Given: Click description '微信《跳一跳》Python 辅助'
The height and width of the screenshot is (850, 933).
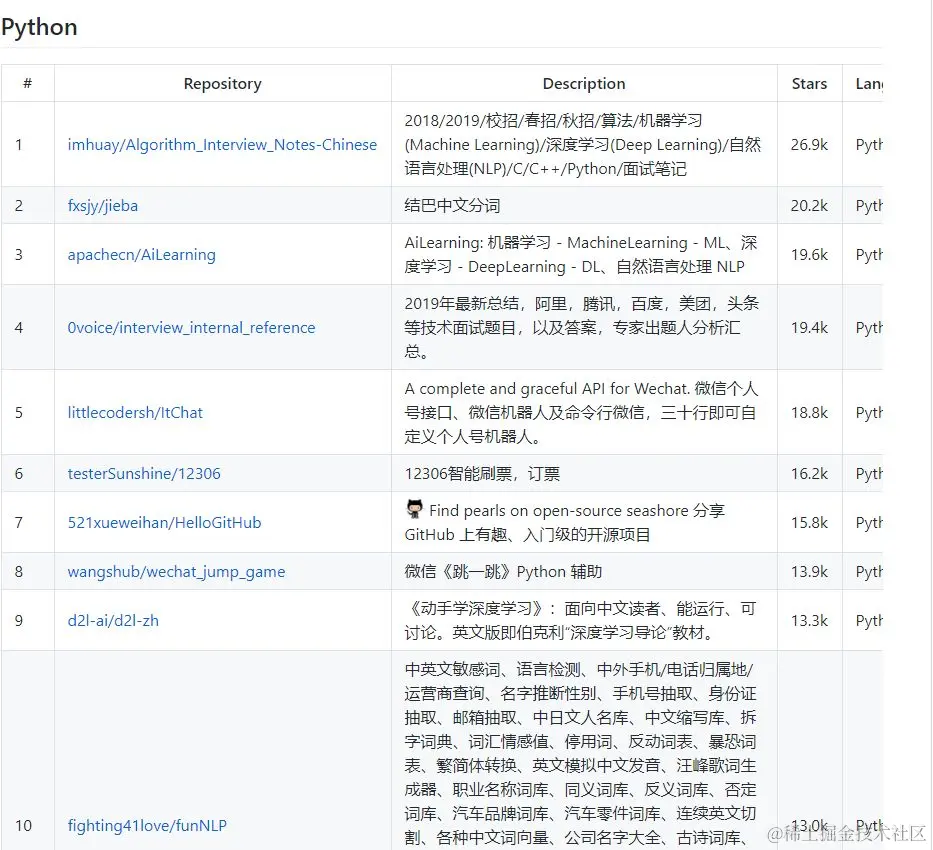Looking at the screenshot, I should (x=503, y=572).
